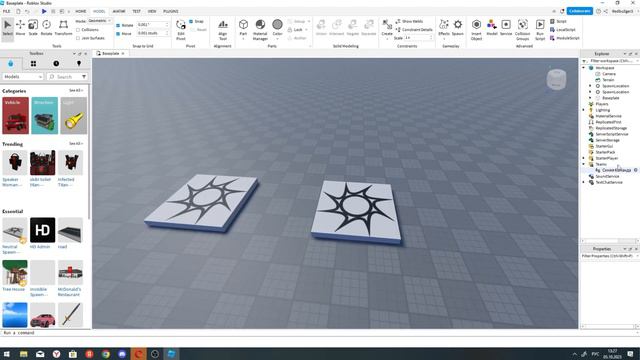This screenshot has height=360, width=640.
Task: Toggle the Join Surfaces checkbox
Action: coord(78,38)
